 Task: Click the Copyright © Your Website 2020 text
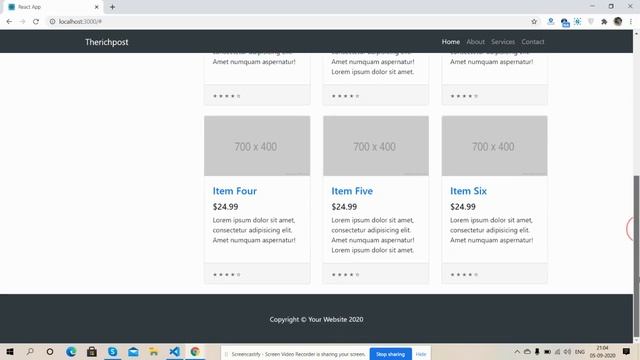tap(316, 320)
